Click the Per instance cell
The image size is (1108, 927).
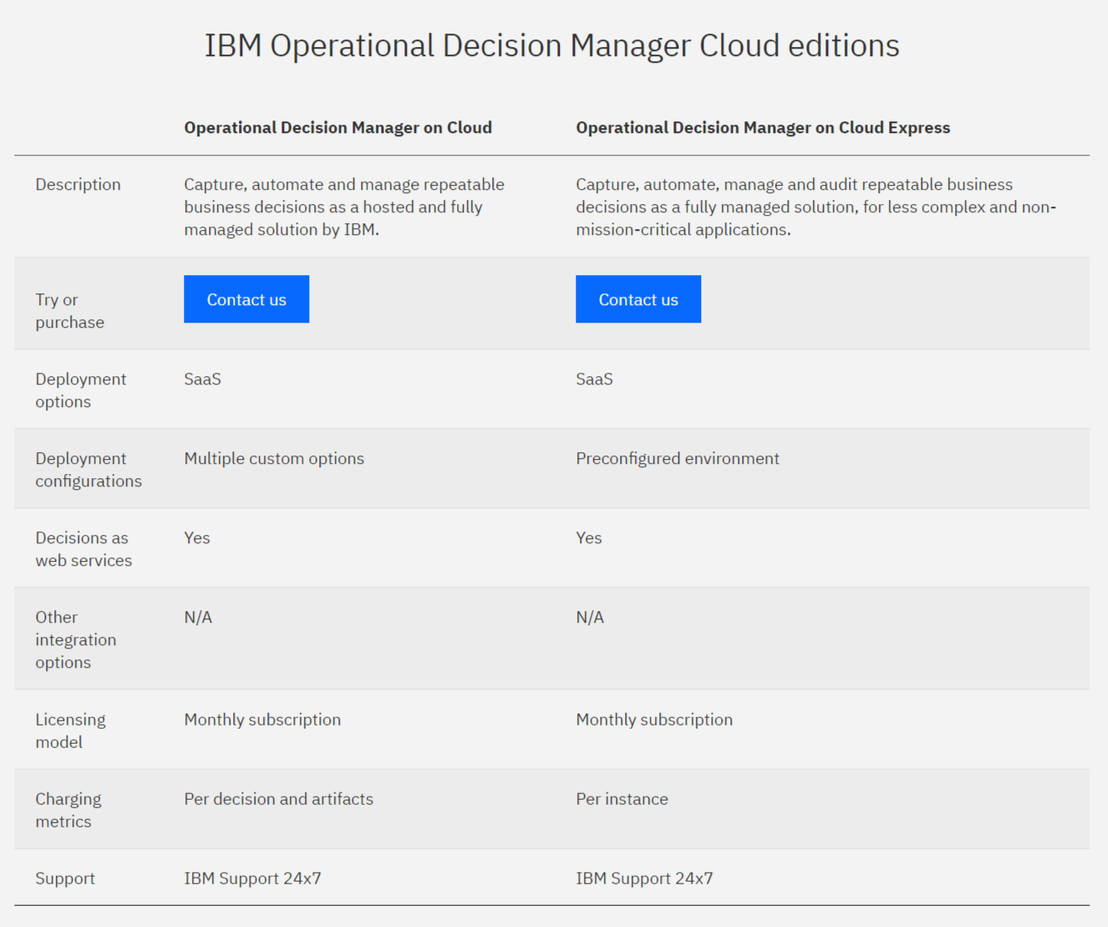point(622,798)
